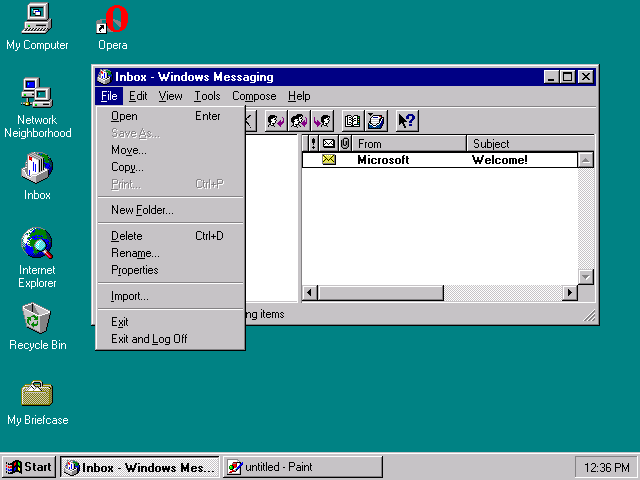Click the horizontal scrollbar thumb

pyautogui.click(x=380, y=293)
